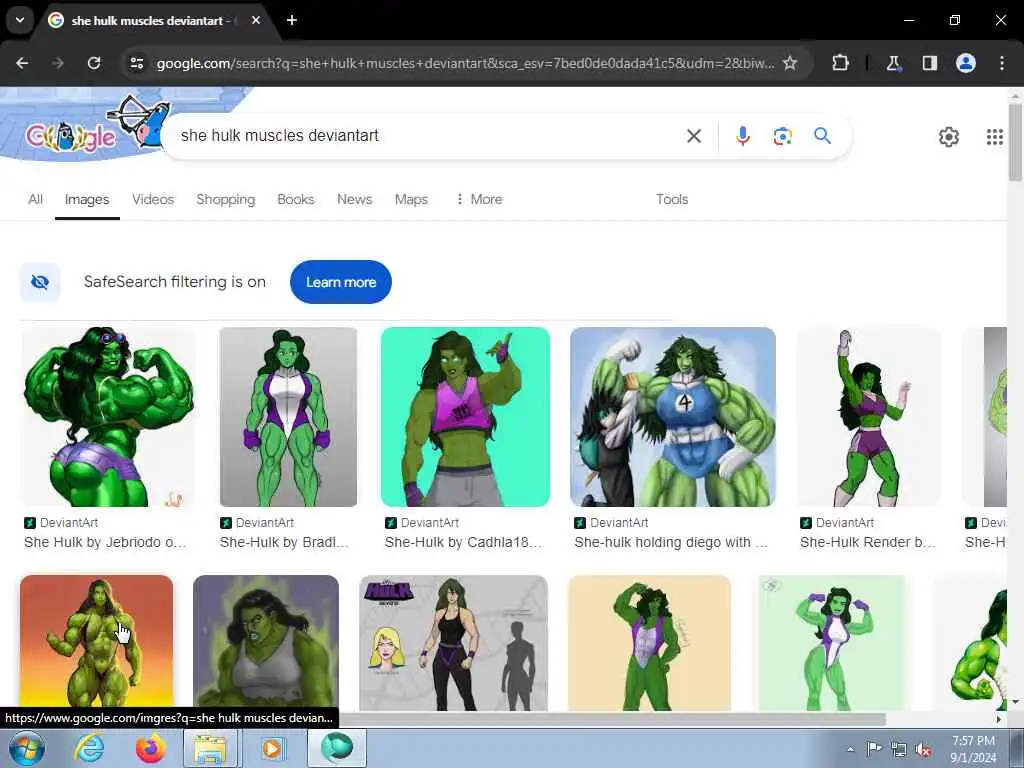Image resolution: width=1024 pixels, height=768 pixels.
Task: Clear the search query with X
Action: (694, 136)
